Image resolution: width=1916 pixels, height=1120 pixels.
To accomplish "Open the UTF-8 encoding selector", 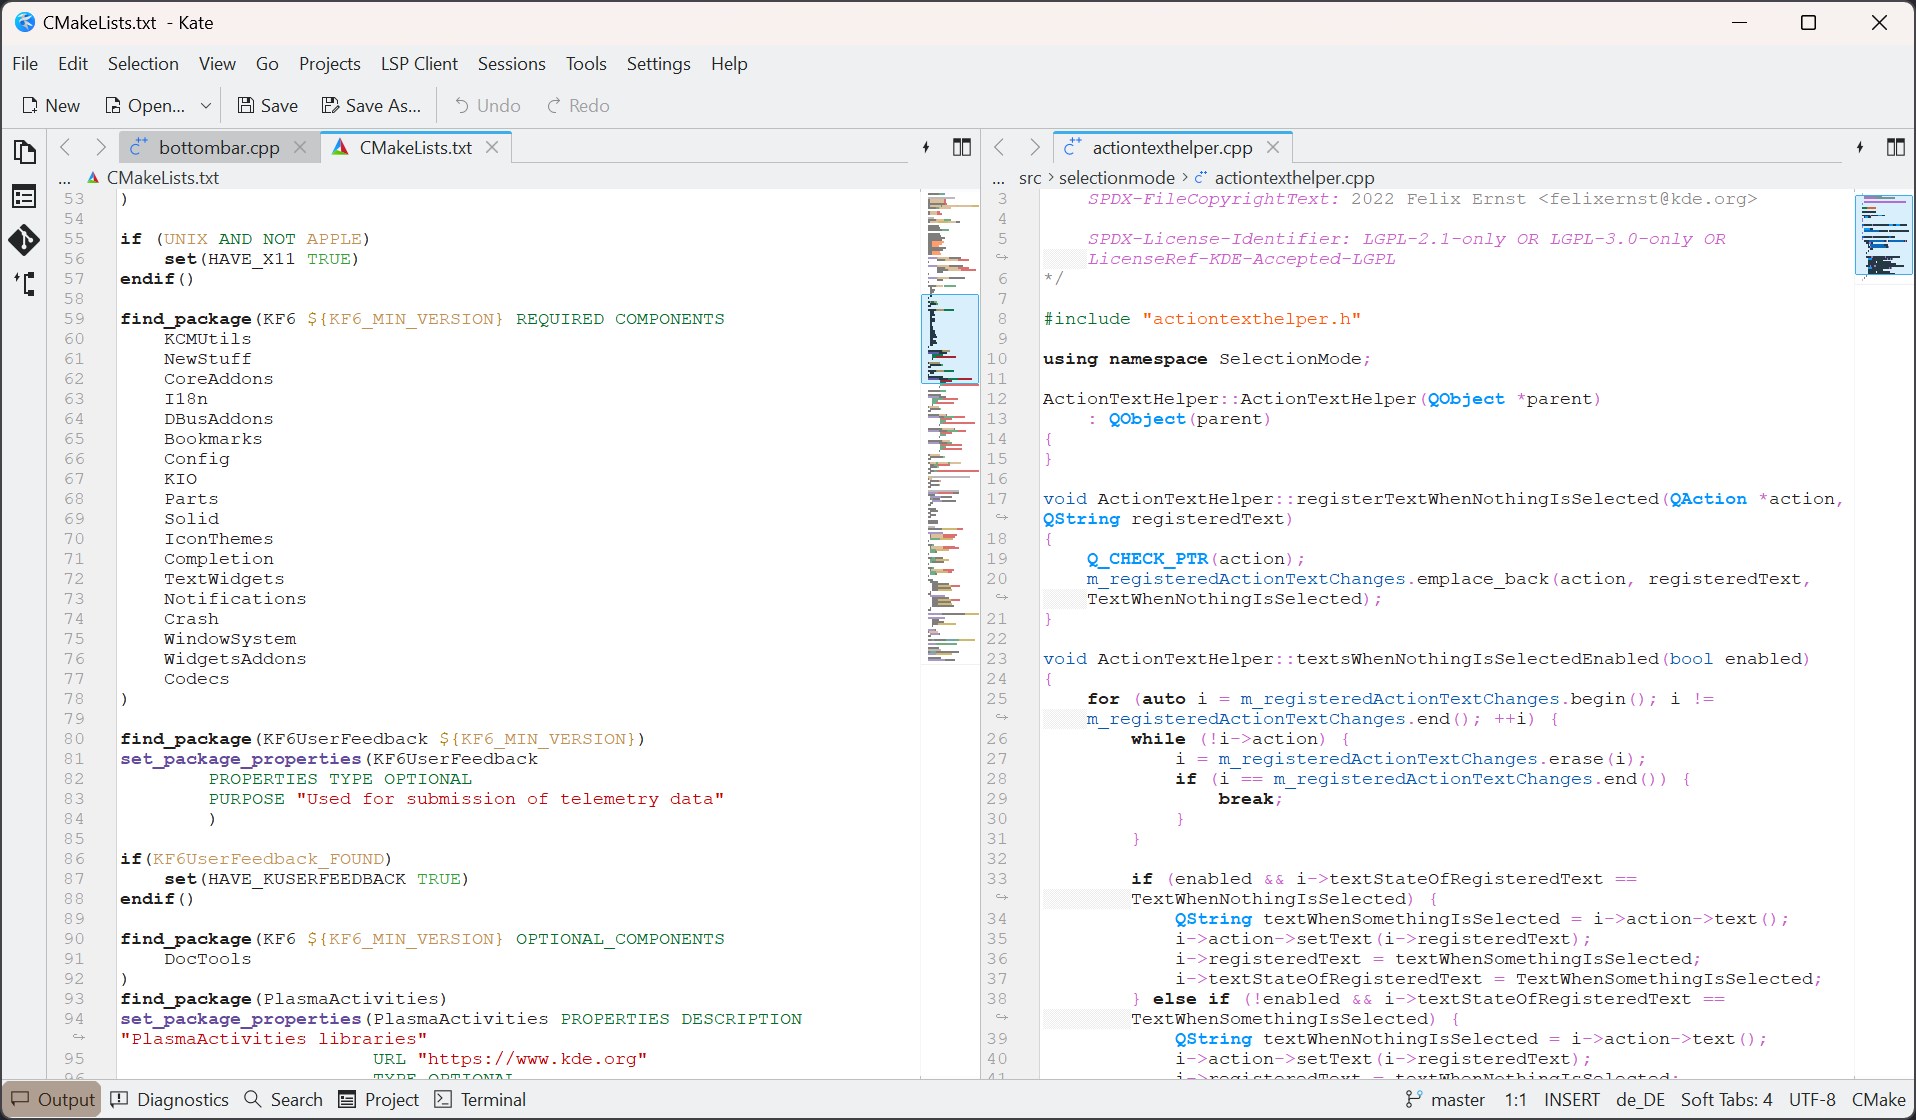I will pos(1812,1100).
